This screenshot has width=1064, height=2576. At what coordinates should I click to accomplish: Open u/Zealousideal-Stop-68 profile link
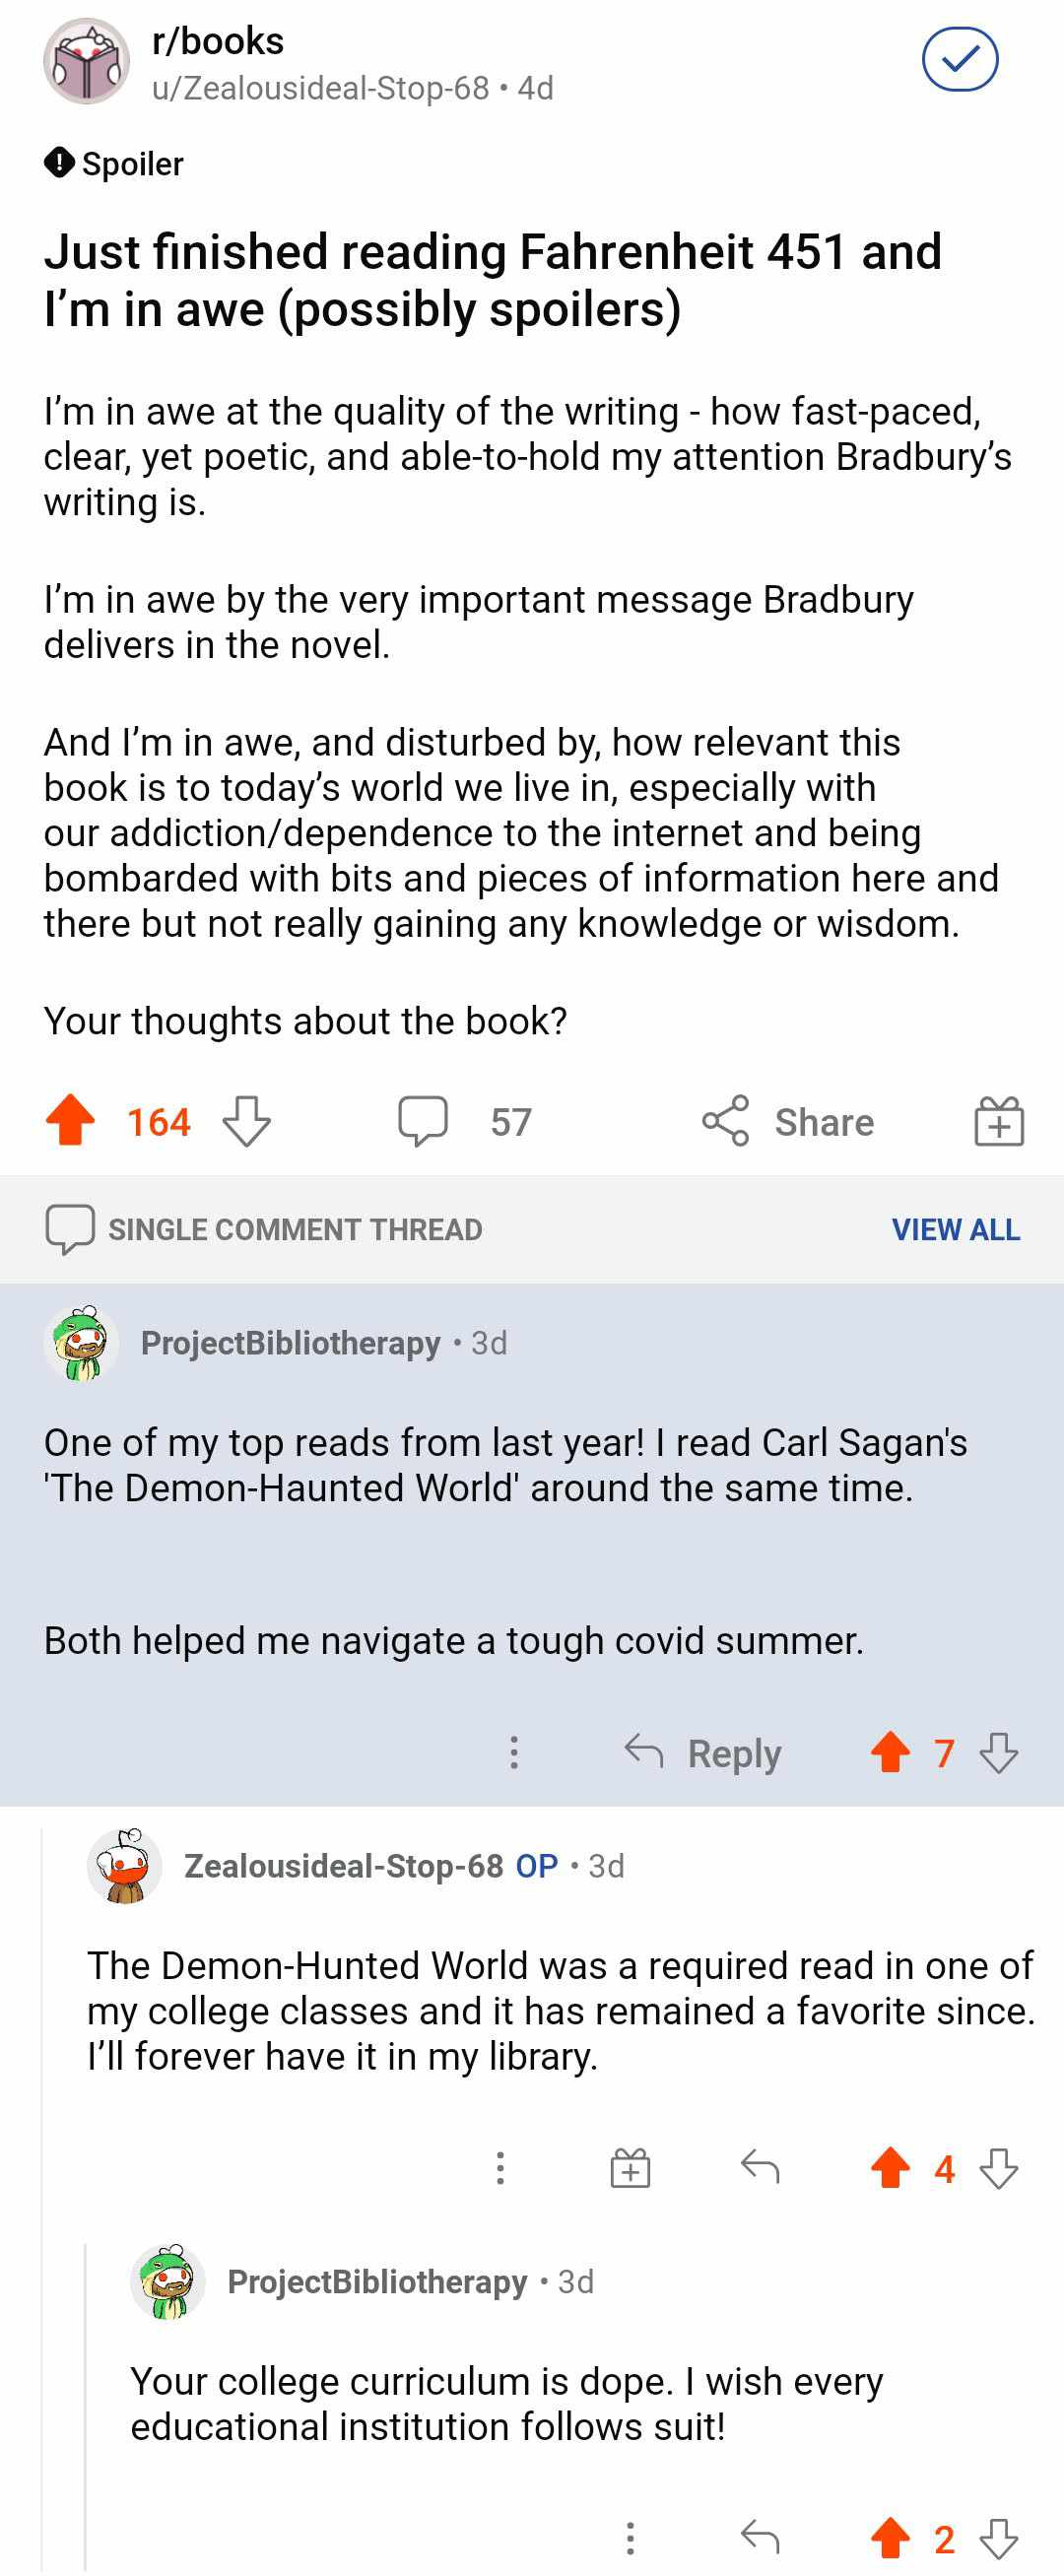[320, 88]
